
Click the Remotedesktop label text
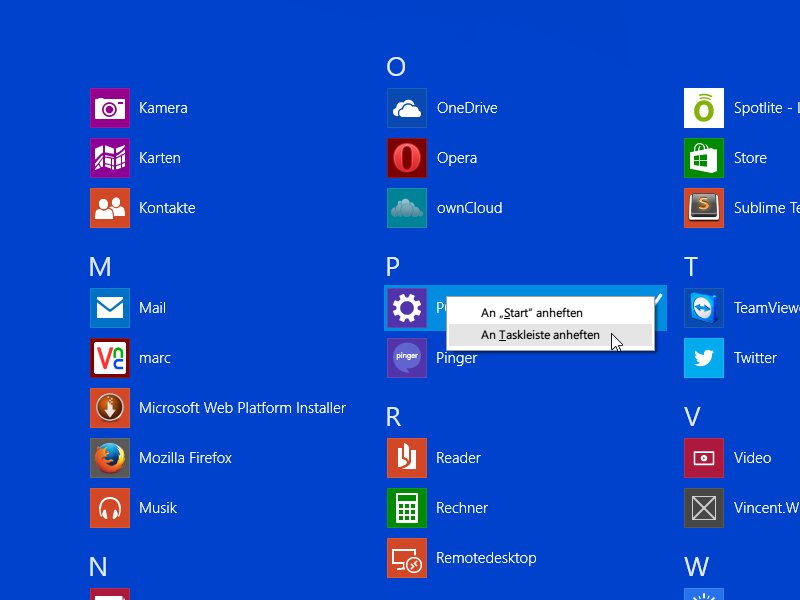(x=486, y=558)
